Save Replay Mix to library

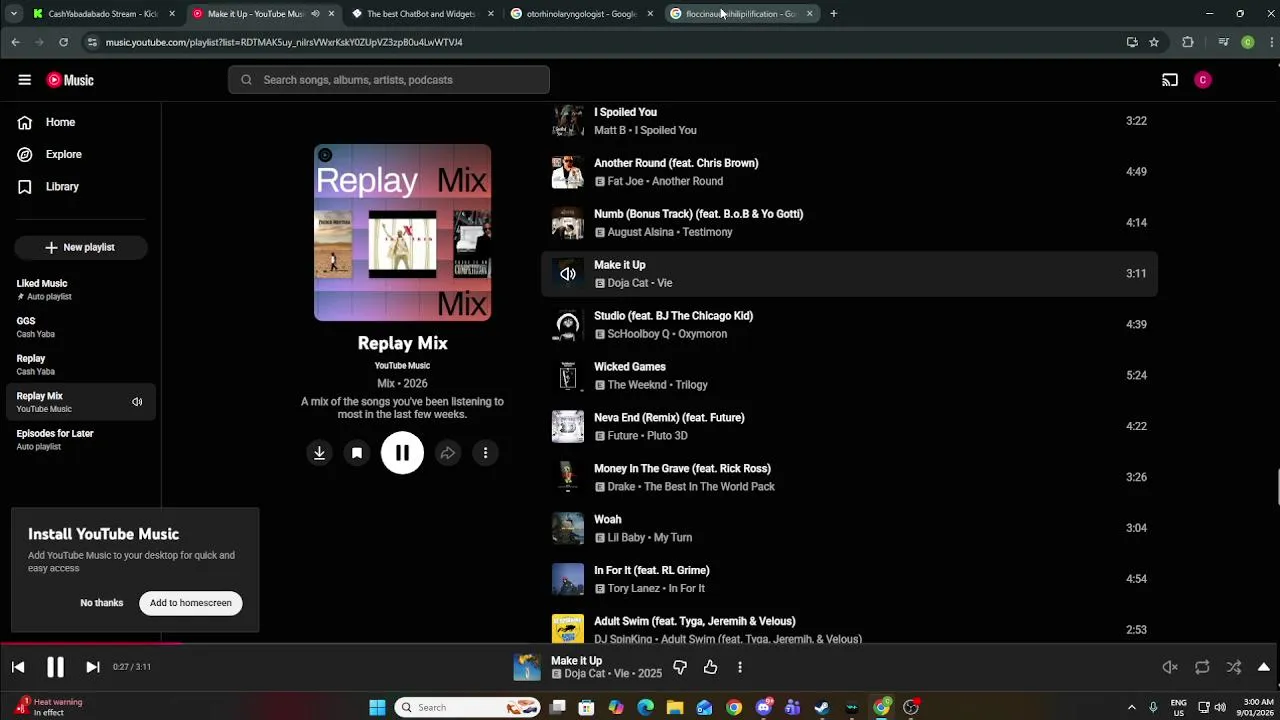(x=356, y=453)
